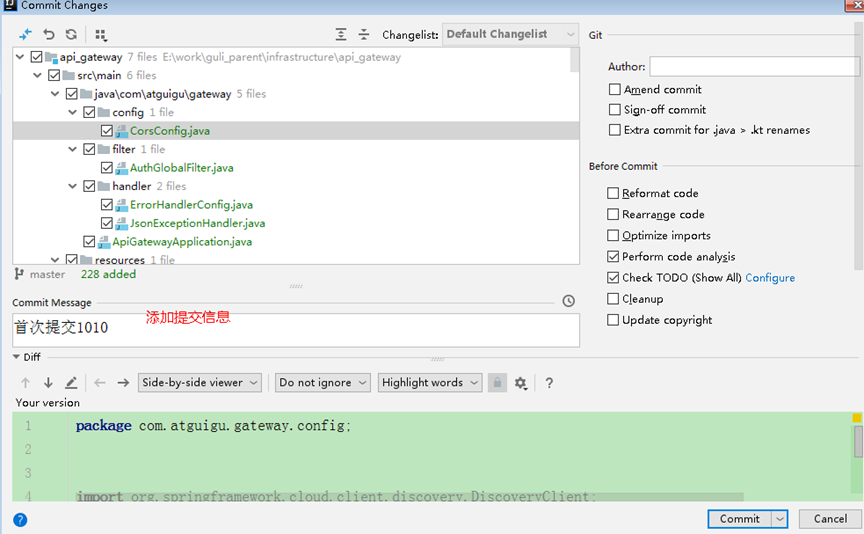This screenshot has width=864, height=534.
Task: Uncheck the AuthGlobalFilter.java checkbox
Action: point(107,168)
